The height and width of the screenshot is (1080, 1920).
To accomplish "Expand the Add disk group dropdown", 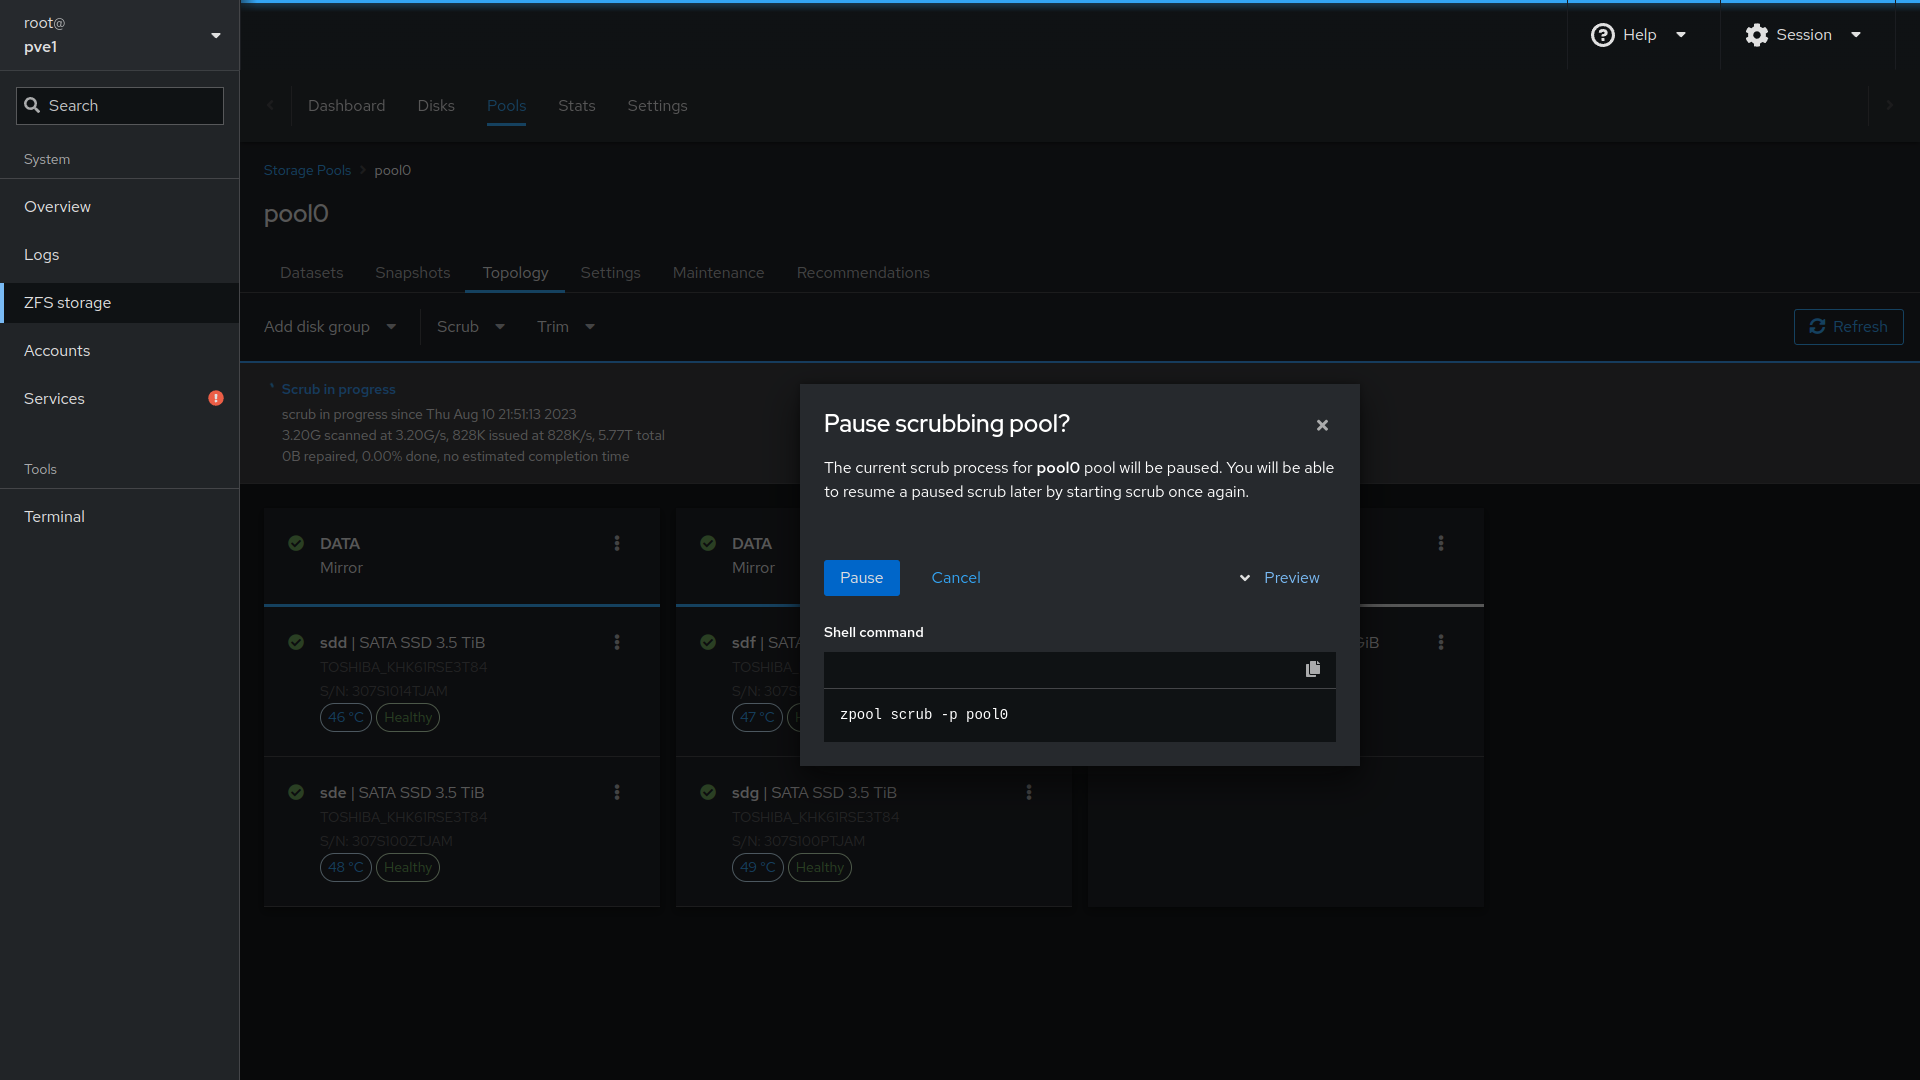I will coord(330,327).
